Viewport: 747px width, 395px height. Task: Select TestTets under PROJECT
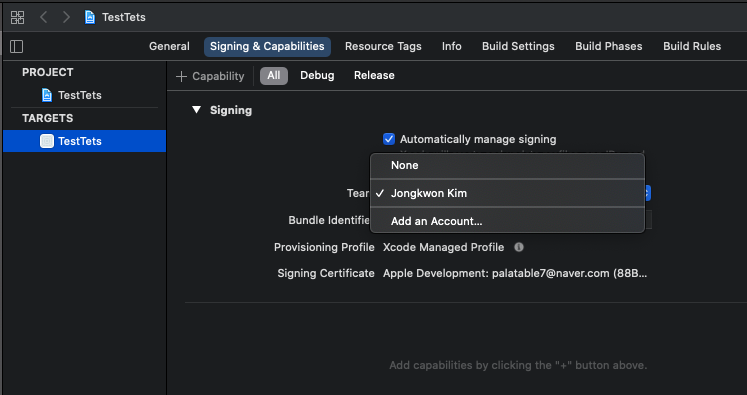(71, 95)
